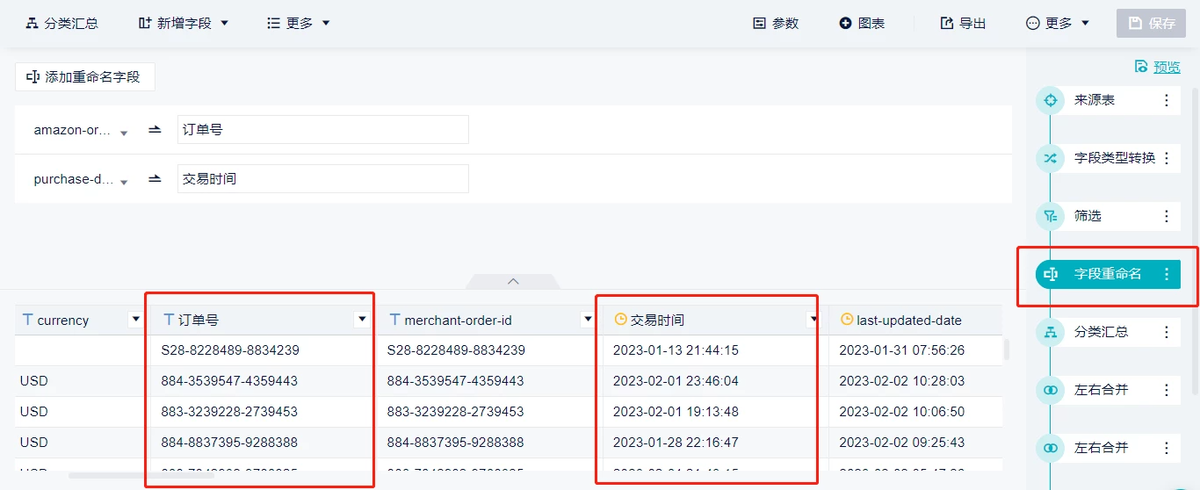This screenshot has height=490, width=1200.
Task: Add a chart via 图表
Action: coord(862,23)
